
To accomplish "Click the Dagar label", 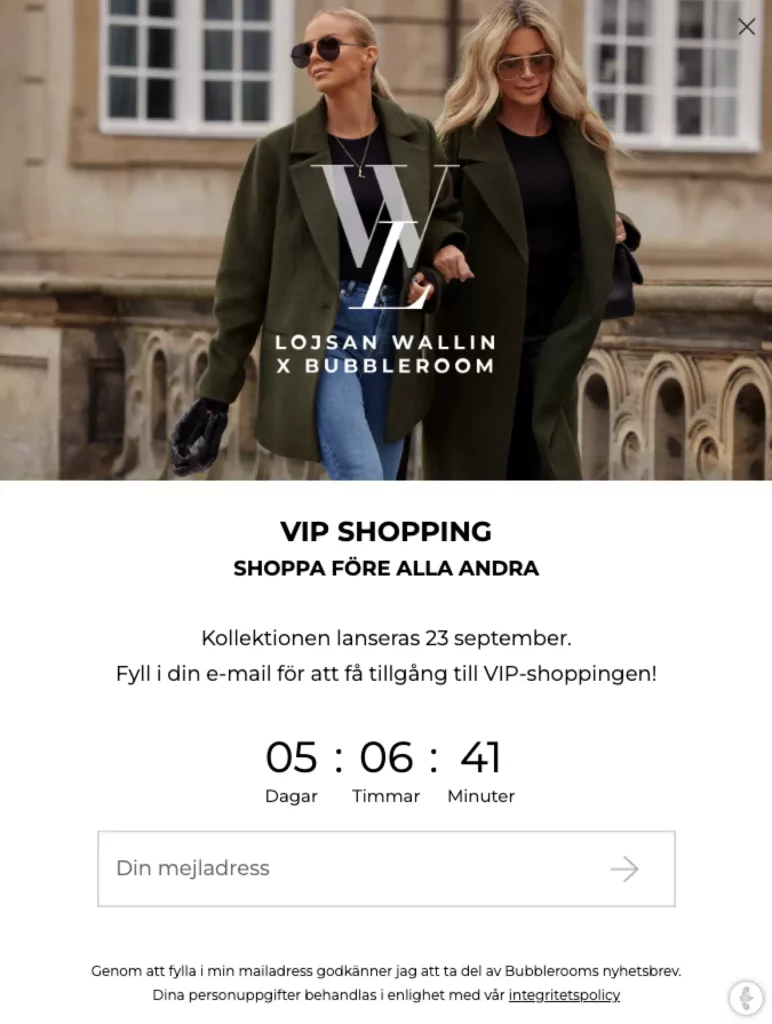I will [x=291, y=796].
